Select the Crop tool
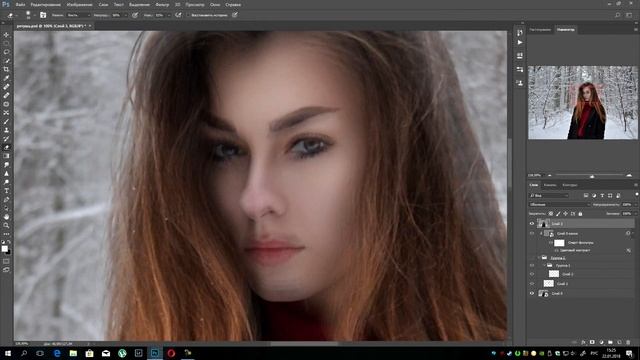 [x=6, y=69]
